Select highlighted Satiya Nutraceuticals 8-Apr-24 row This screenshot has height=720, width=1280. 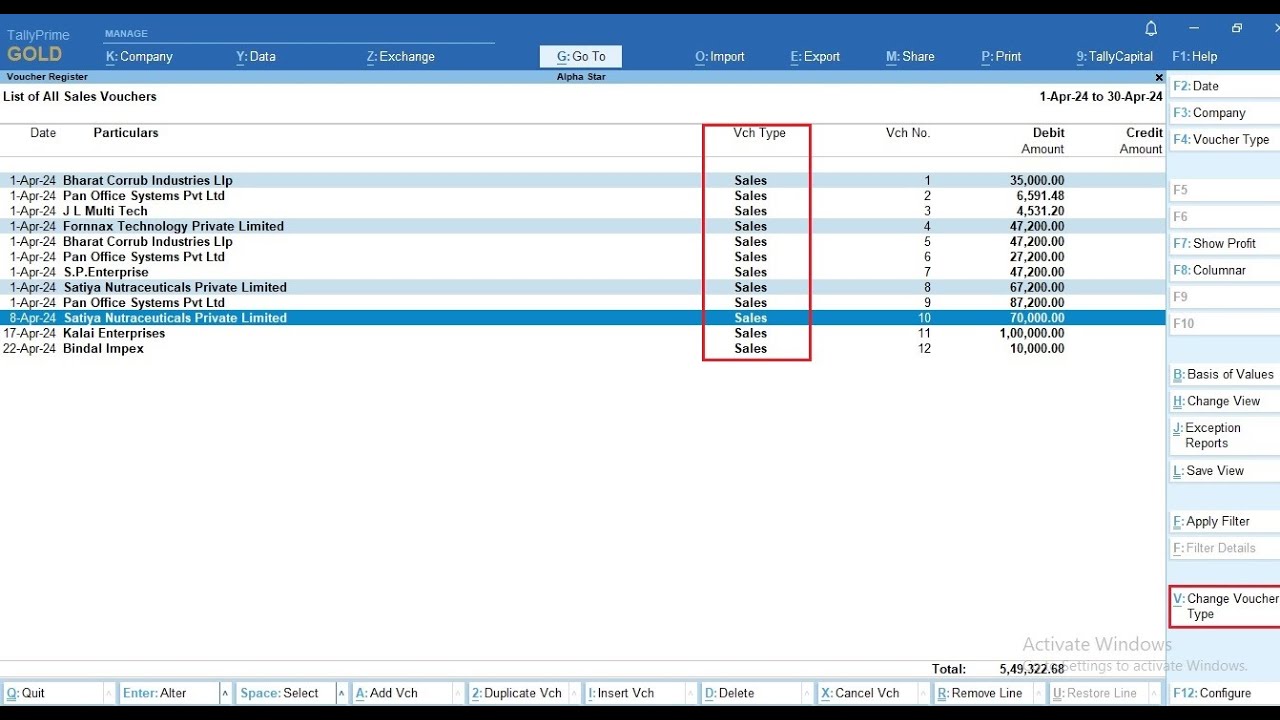pos(583,318)
